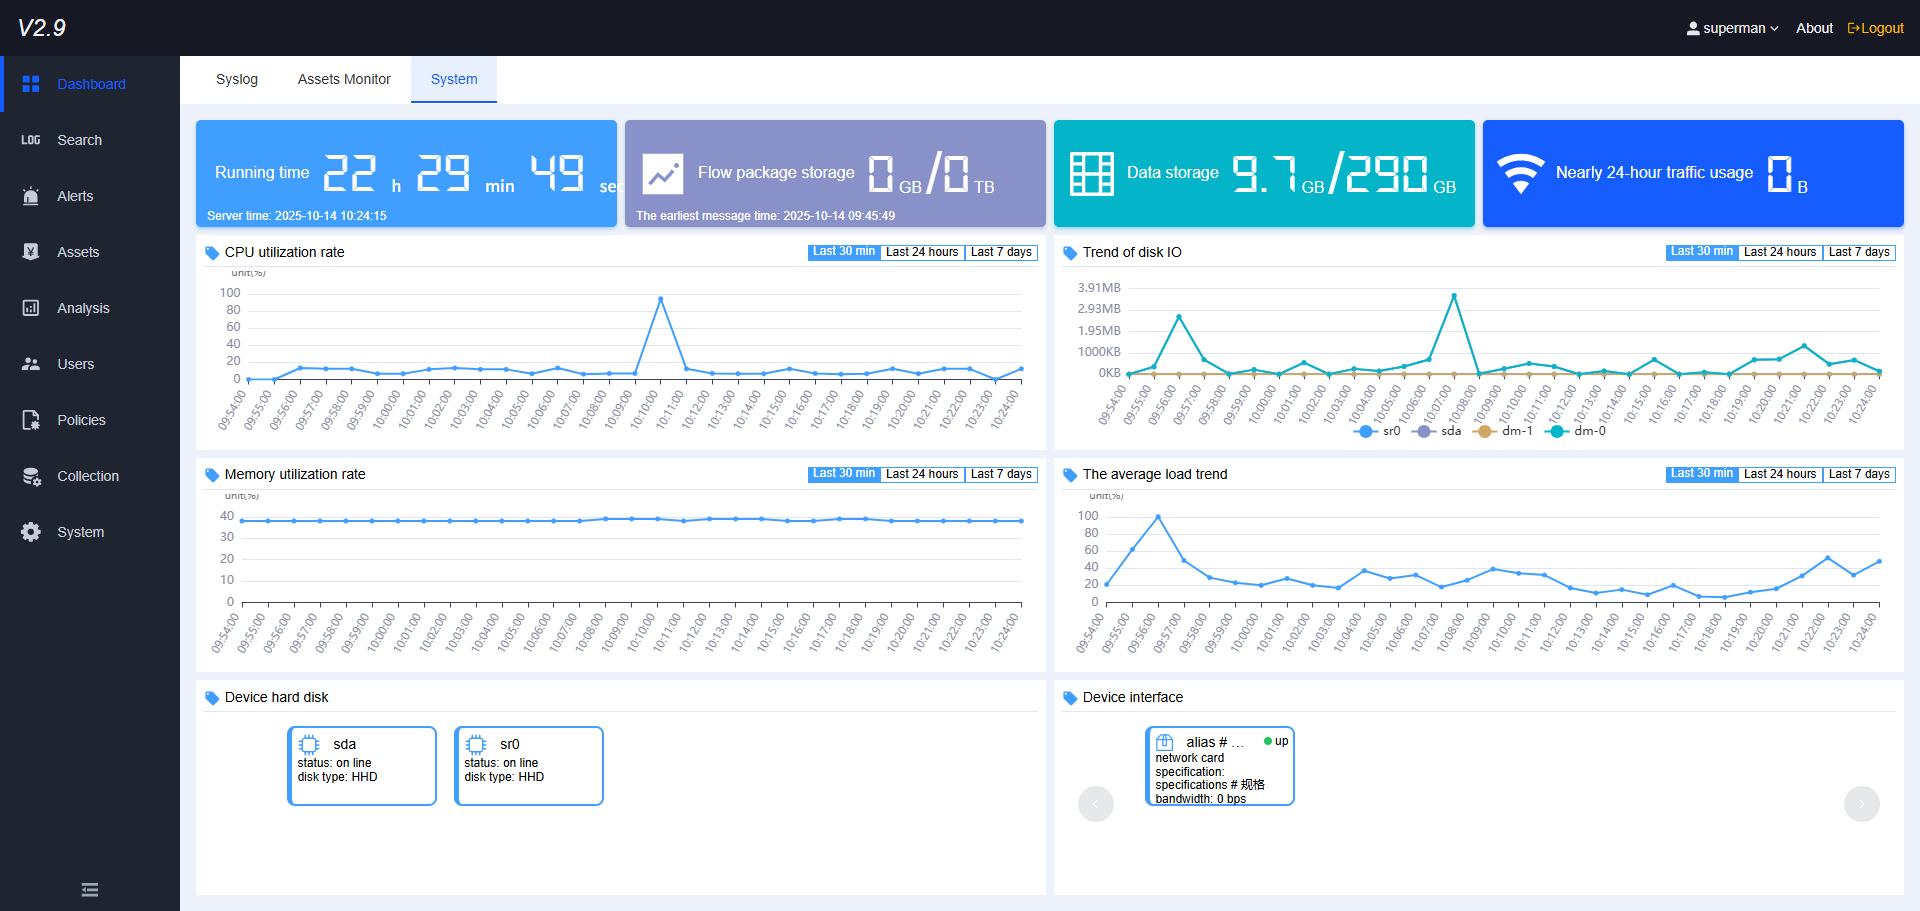Open the System settings gear in sidebar

click(x=30, y=532)
